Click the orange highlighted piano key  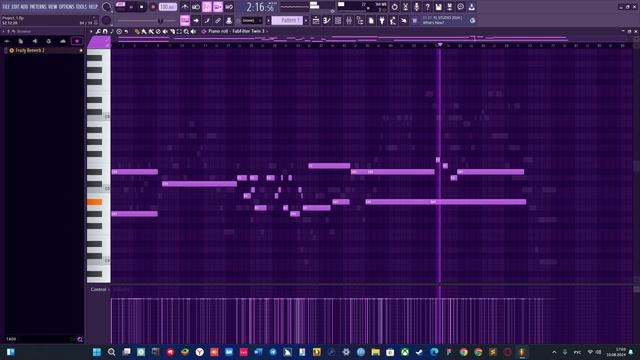click(x=94, y=202)
